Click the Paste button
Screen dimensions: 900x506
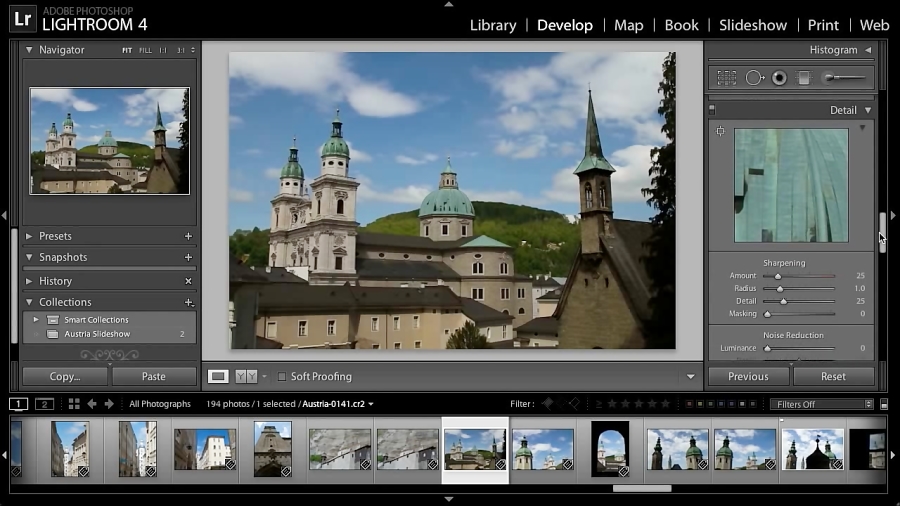tap(154, 376)
